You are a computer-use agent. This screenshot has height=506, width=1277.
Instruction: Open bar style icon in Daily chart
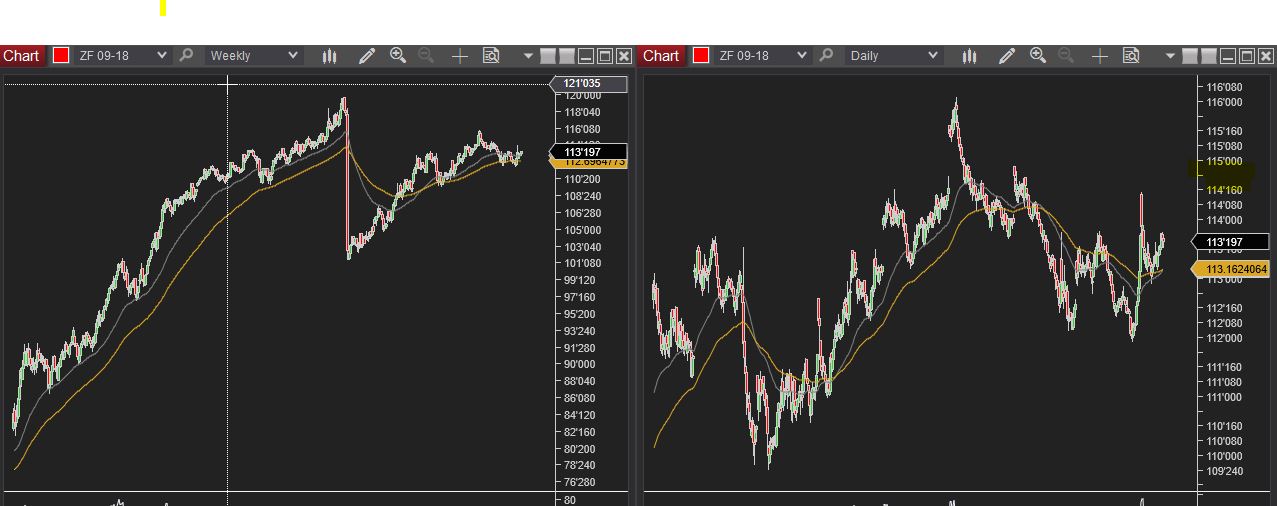969,56
